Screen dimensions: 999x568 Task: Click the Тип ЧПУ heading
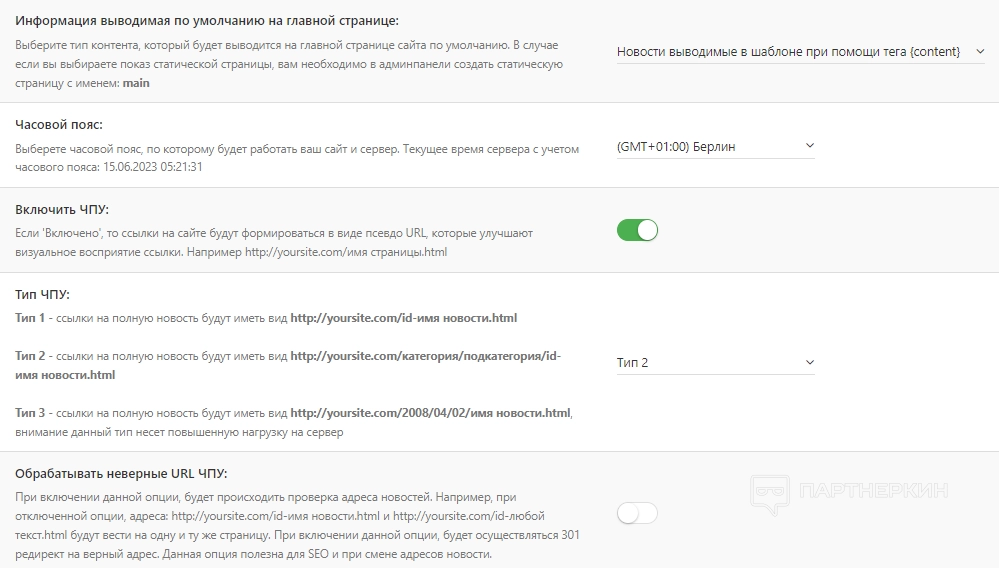[x=43, y=294]
